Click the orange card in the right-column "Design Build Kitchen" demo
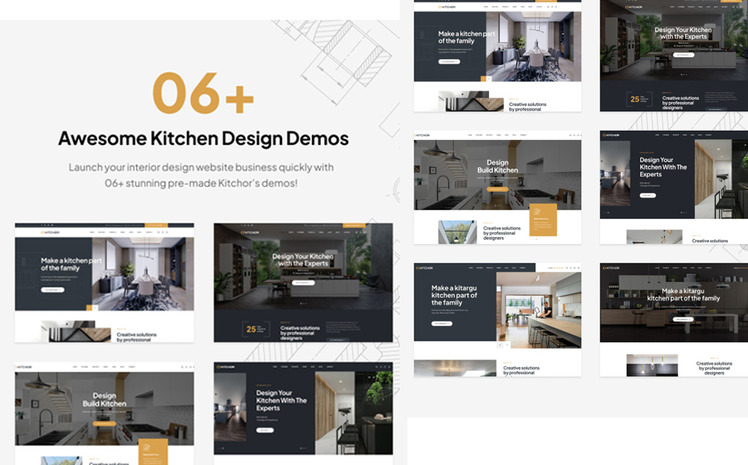Screen dimensions: 748x465 click(x=543, y=220)
